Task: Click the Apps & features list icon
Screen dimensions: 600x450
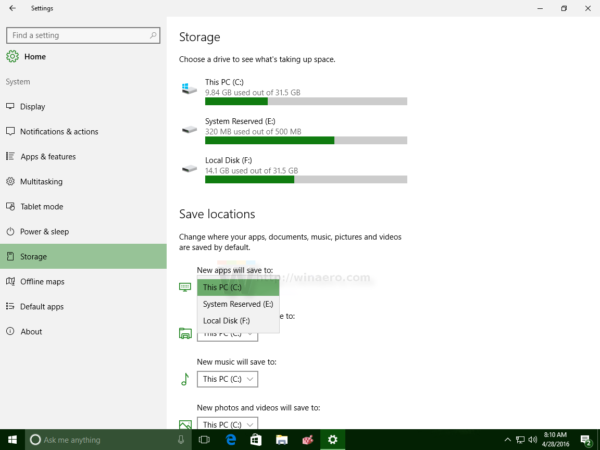Action: coord(10,156)
